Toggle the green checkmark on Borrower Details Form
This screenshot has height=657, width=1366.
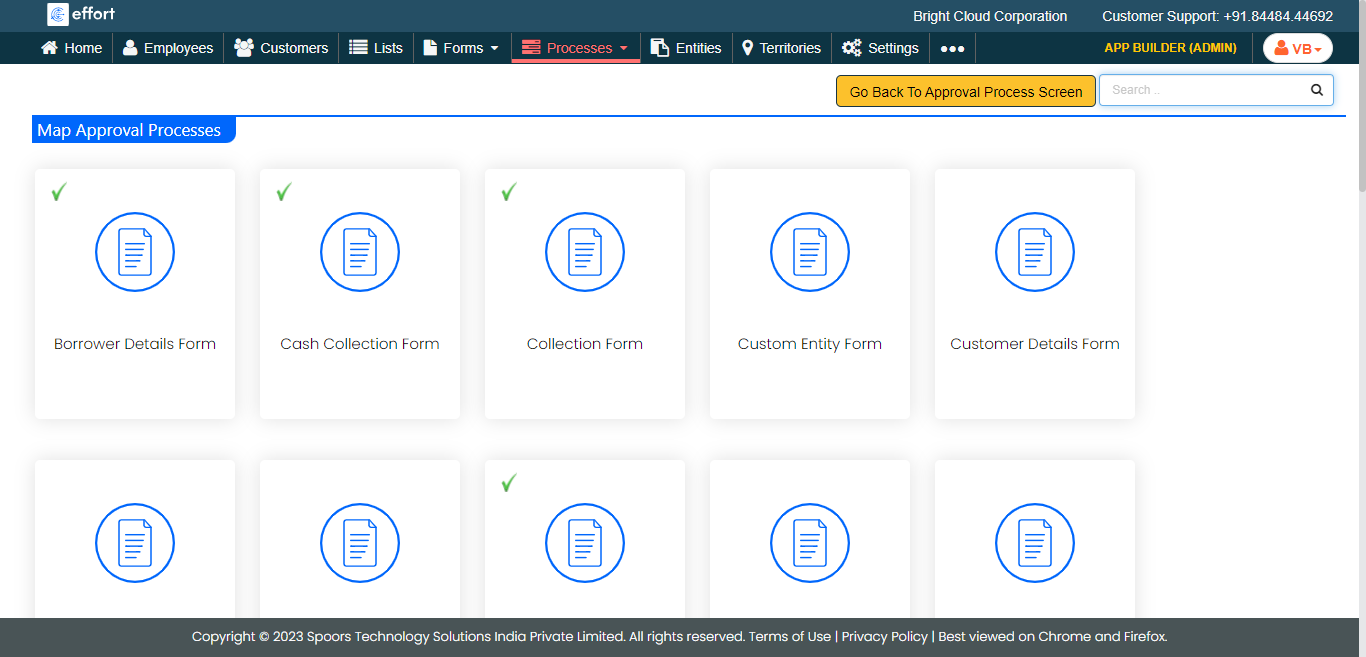tap(59, 192)
